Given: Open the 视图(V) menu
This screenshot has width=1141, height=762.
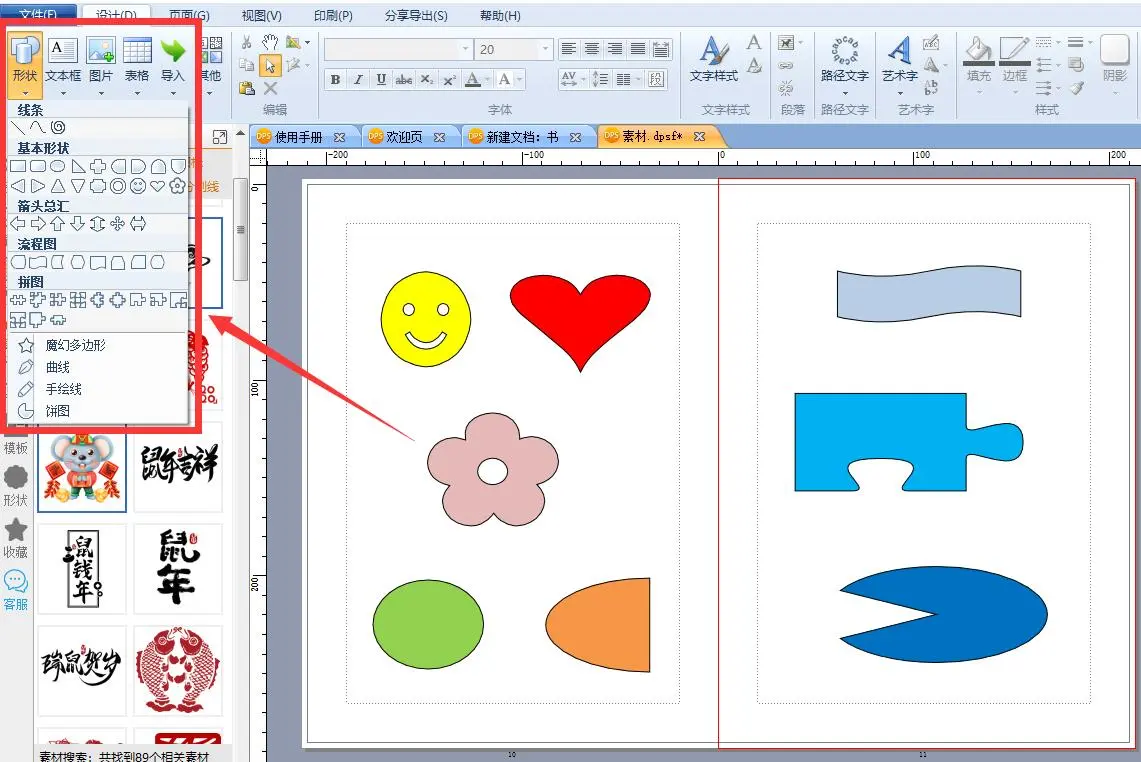Looking at the screenshot, I should pos(262,16).
